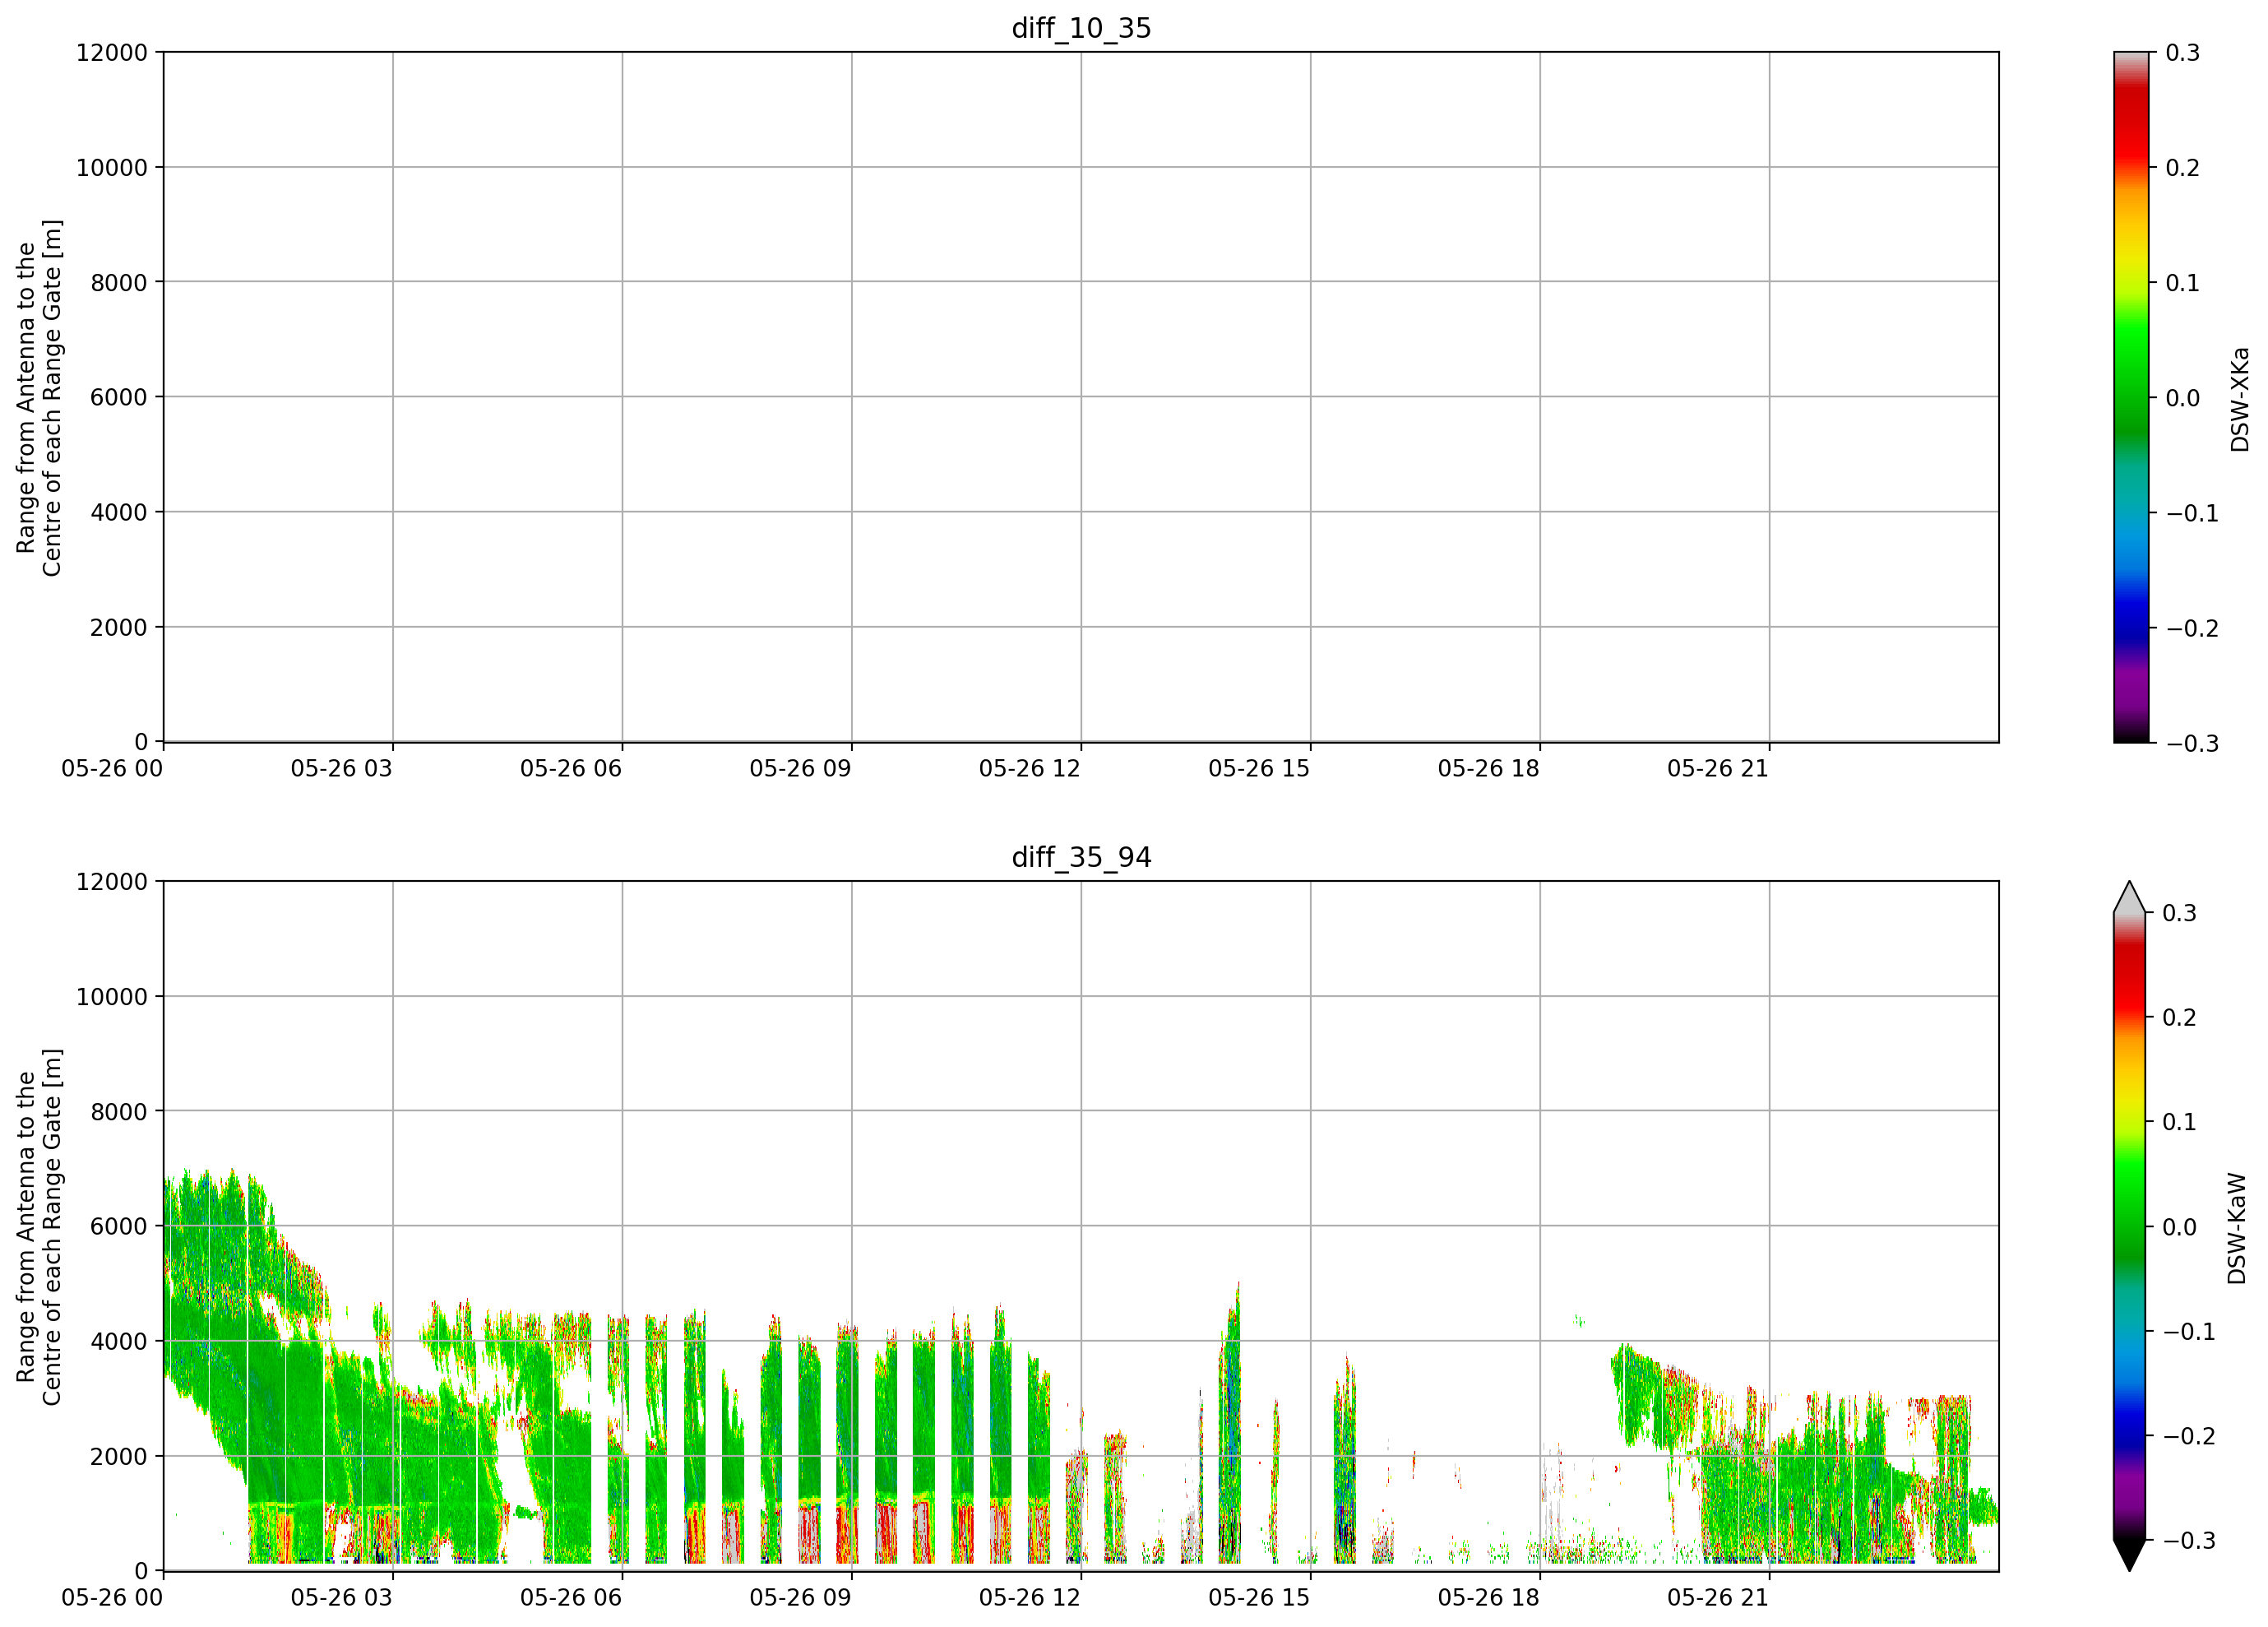Click the 6000 y-tick in diff_10_35
Image resolution: width=2268 pixels, height=1627 pixels.
[x=119, y=397]
